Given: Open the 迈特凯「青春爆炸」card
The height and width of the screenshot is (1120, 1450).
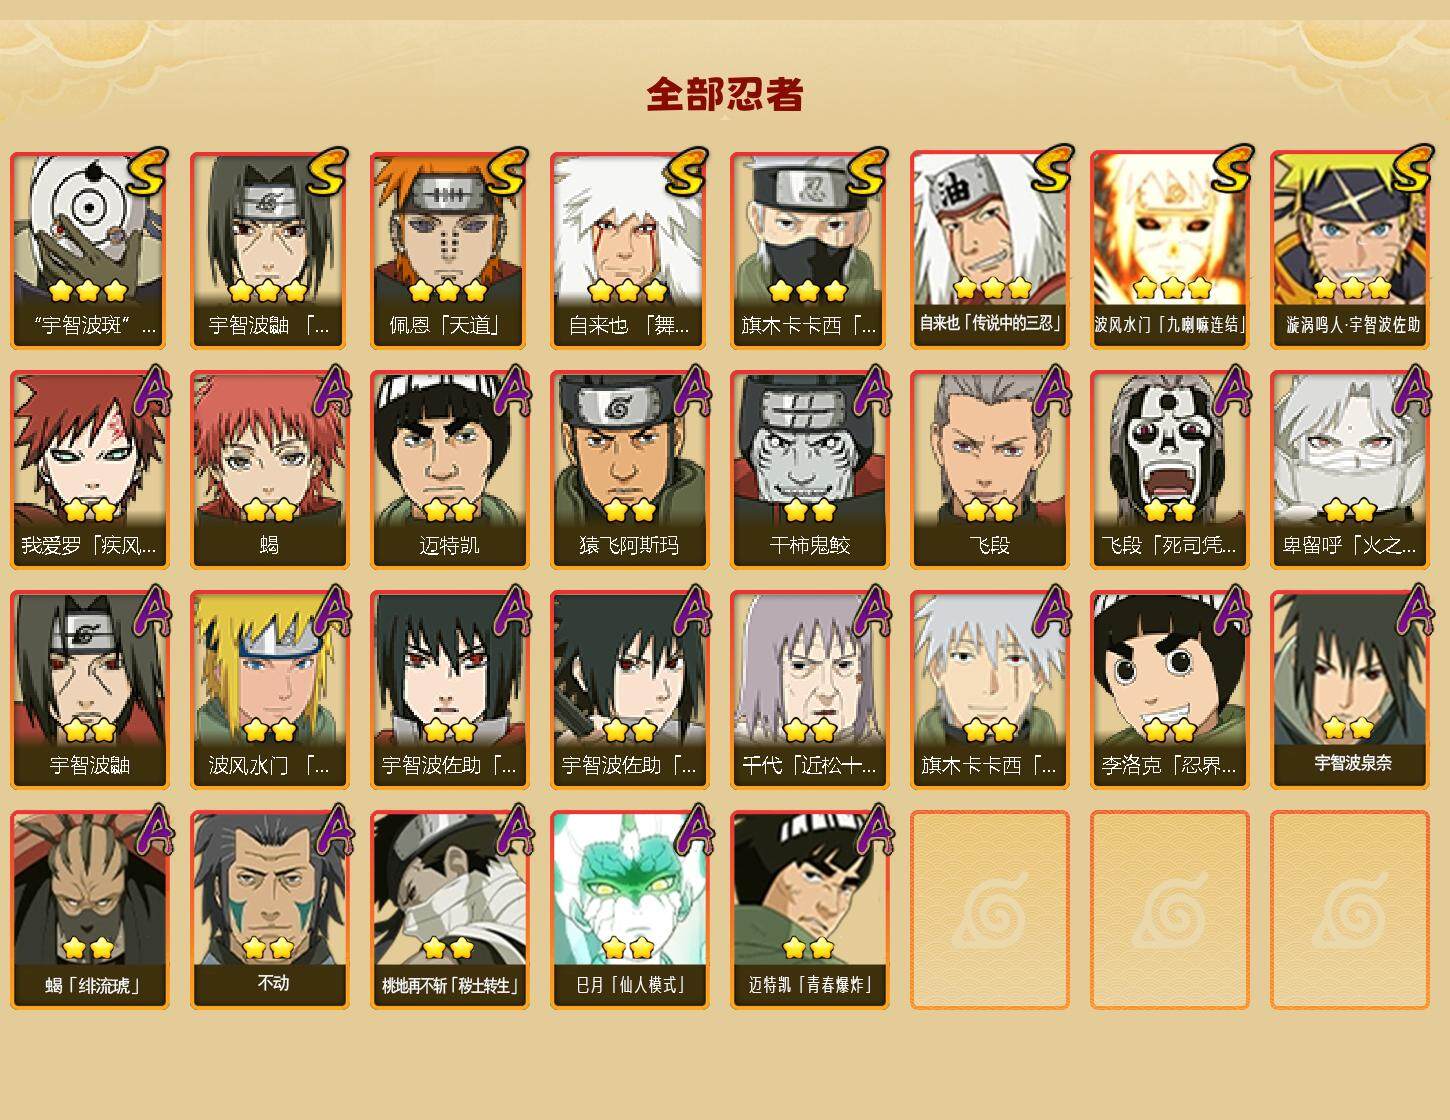Looking at the screenshot, I should coord(809,910).
